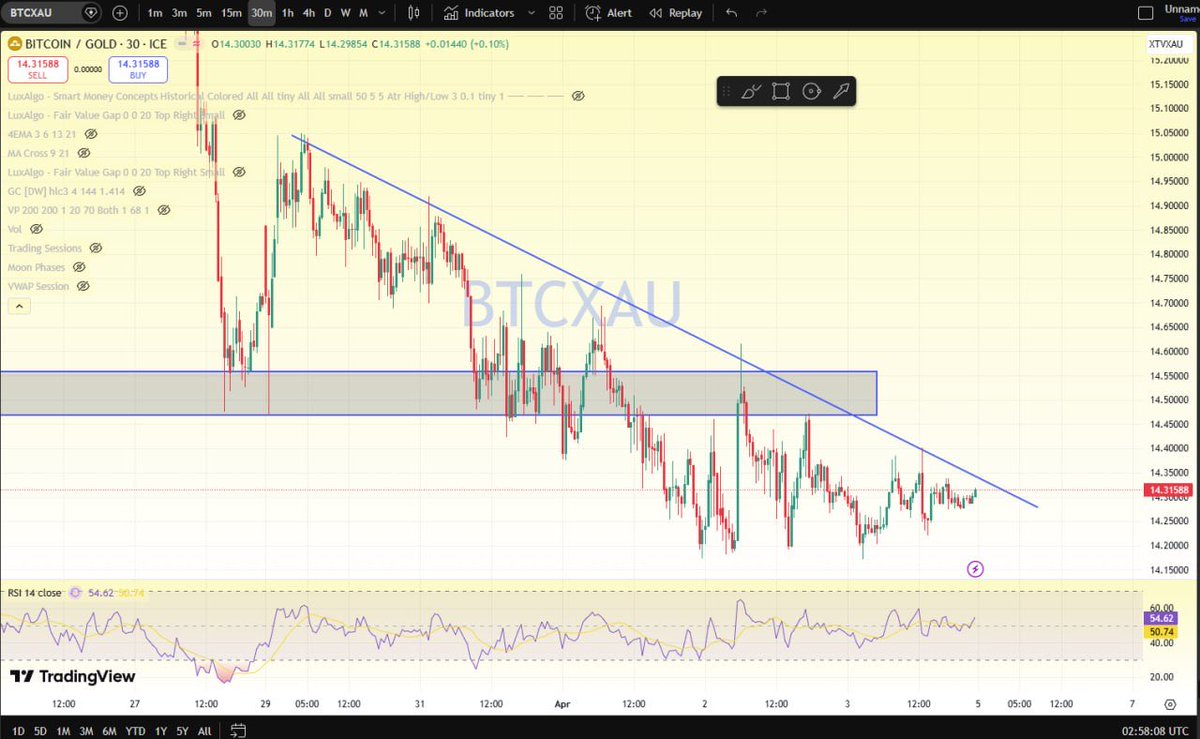Click the blue descending trendline

665,321
